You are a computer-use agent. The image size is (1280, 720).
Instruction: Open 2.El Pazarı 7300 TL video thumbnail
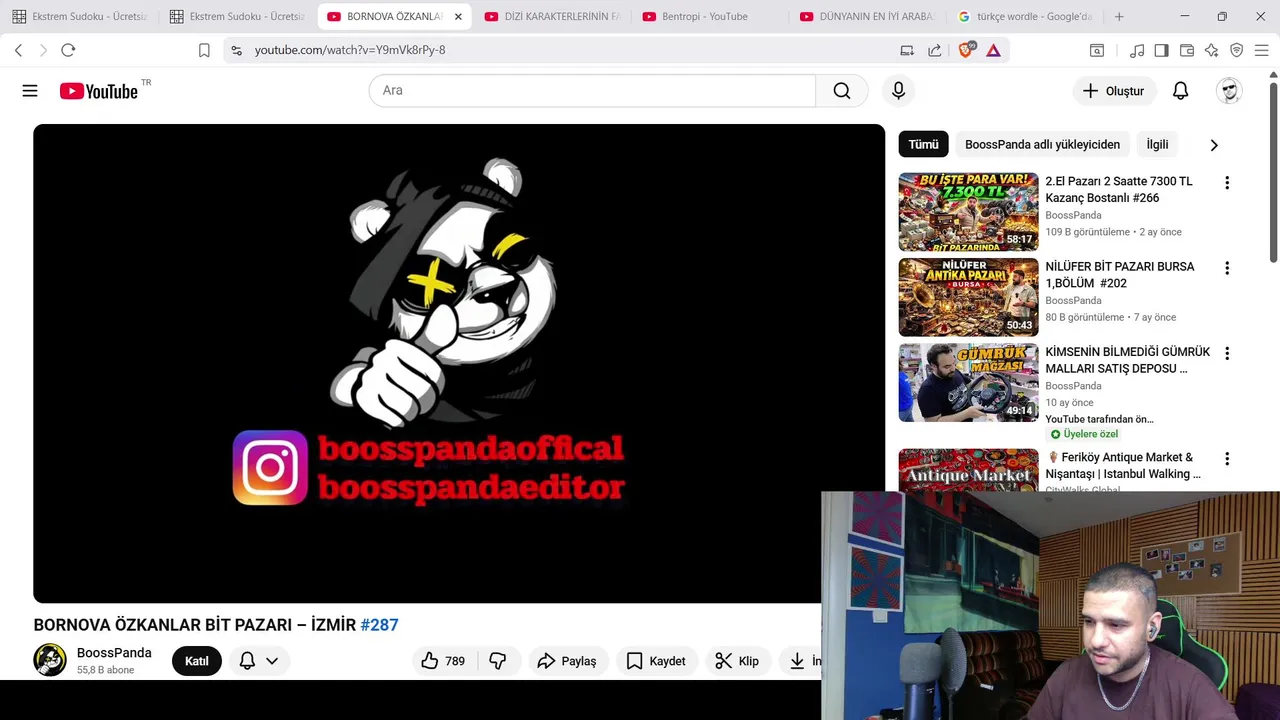coord(968,212)
